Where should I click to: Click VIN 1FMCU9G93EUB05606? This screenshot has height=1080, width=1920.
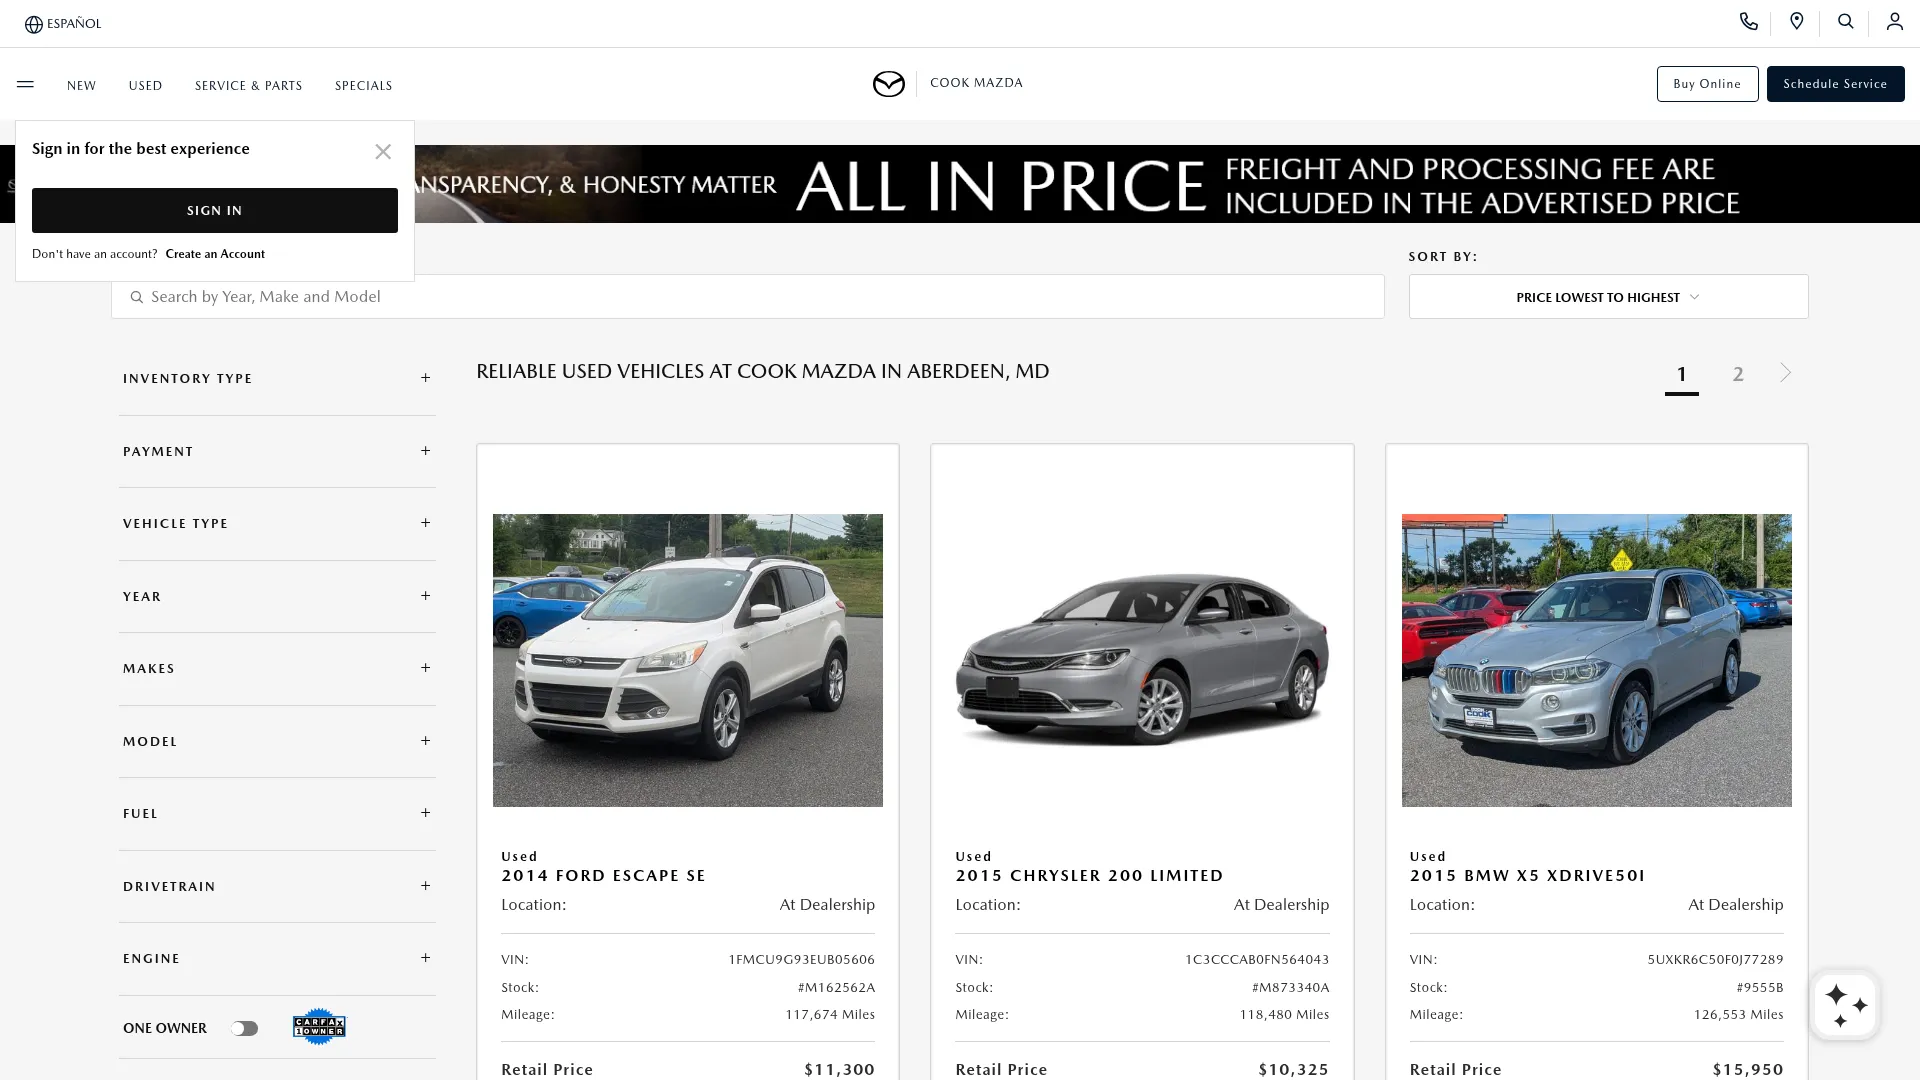tap(801, 959)
